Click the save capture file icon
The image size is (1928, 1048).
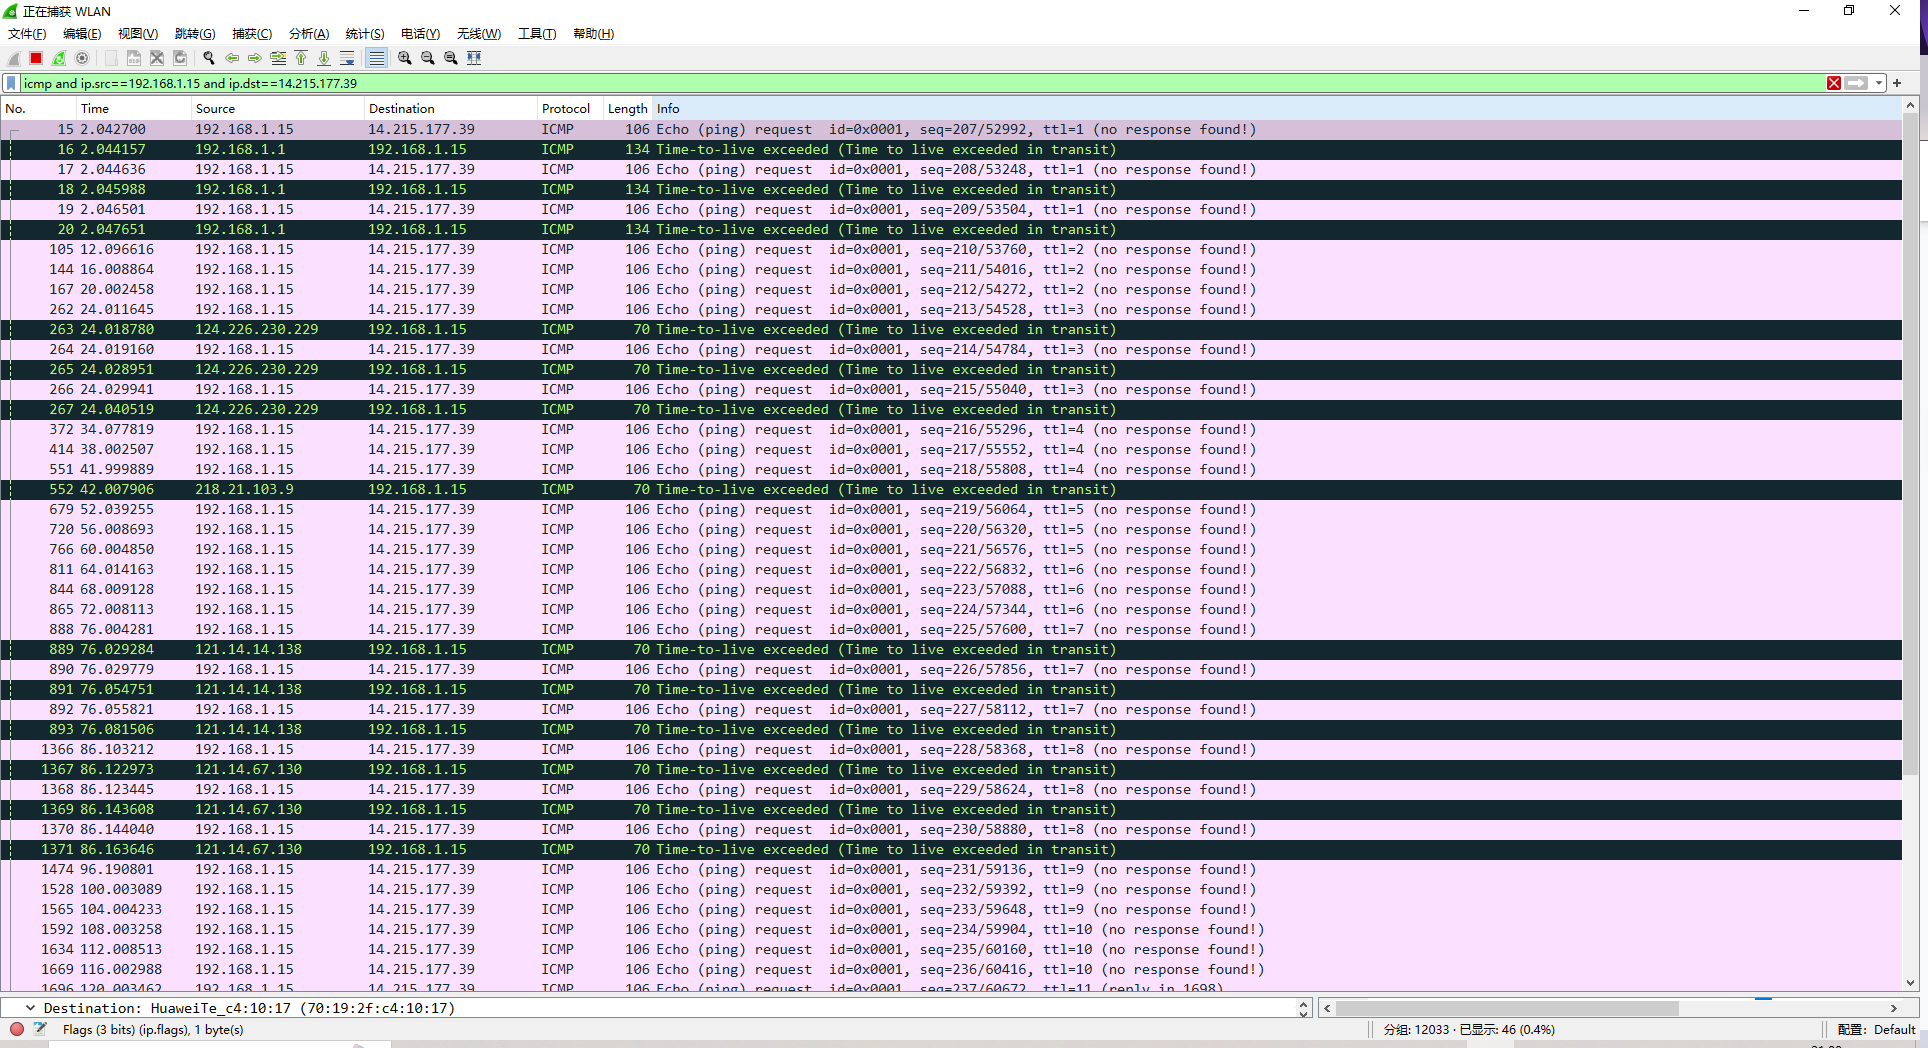coord(134,58)
